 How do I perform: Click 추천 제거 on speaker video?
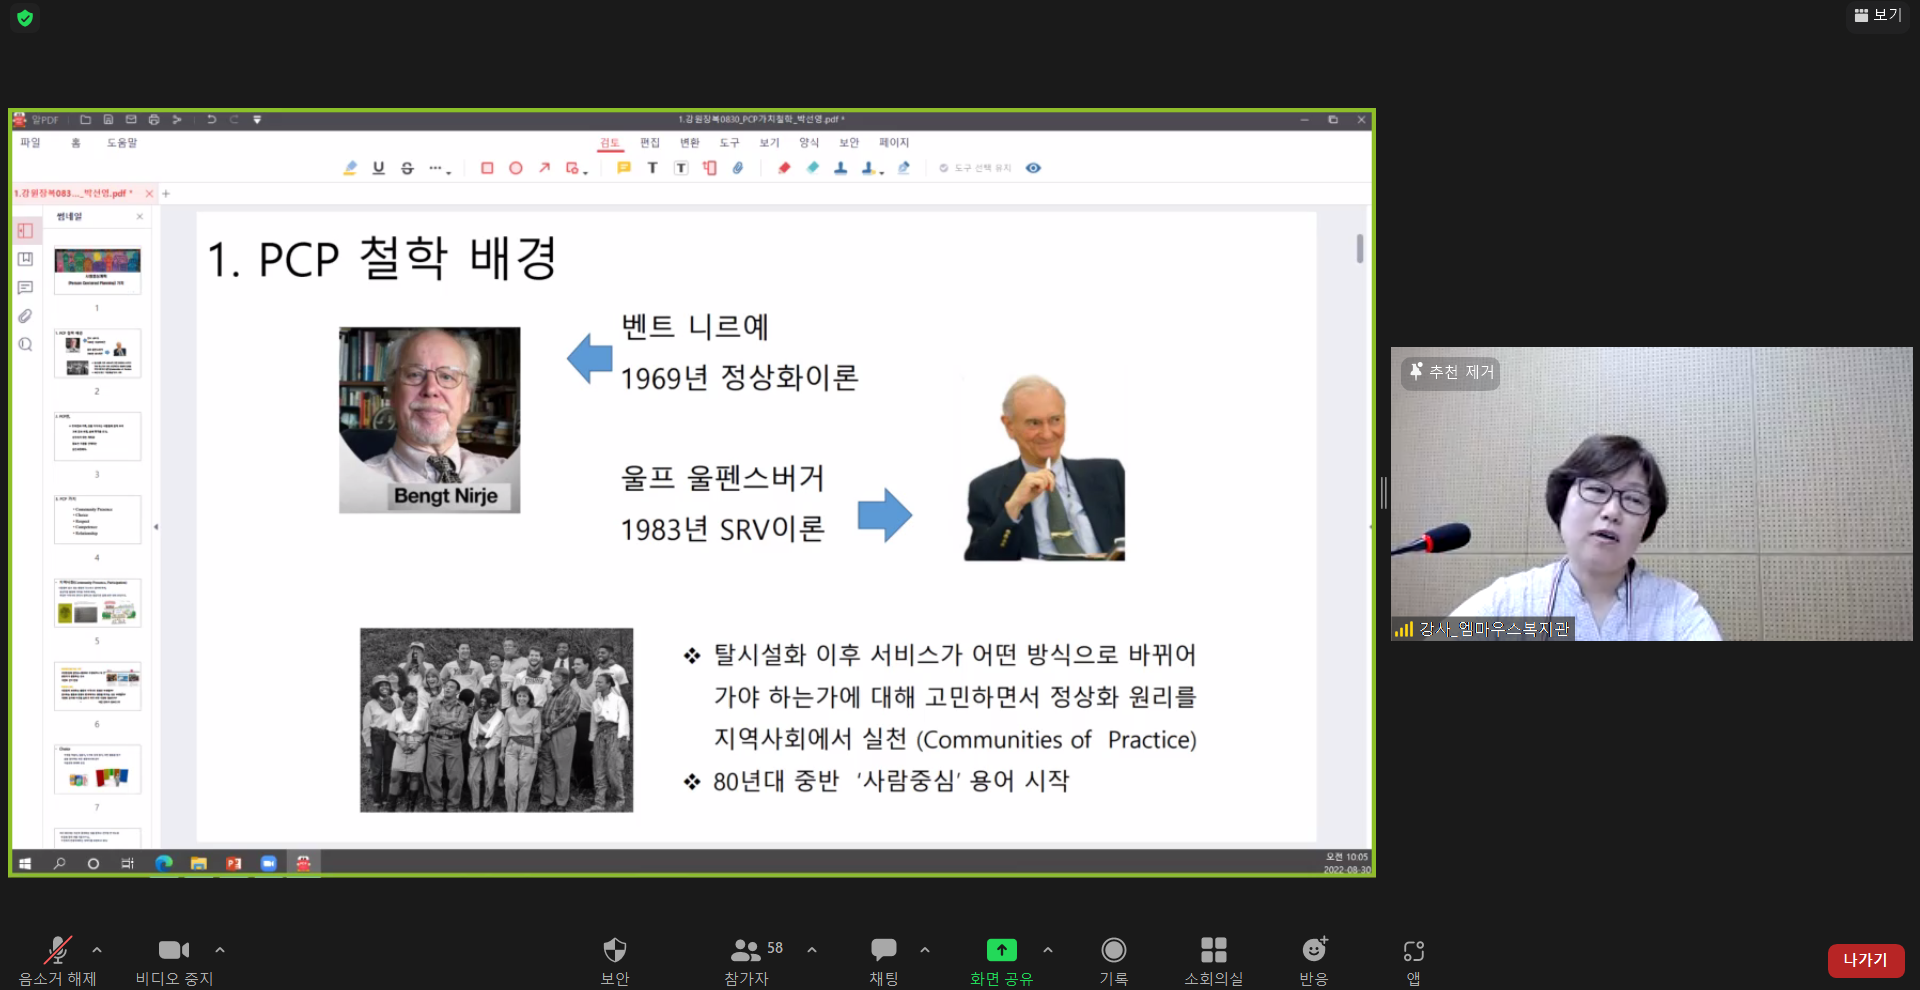1451,372
